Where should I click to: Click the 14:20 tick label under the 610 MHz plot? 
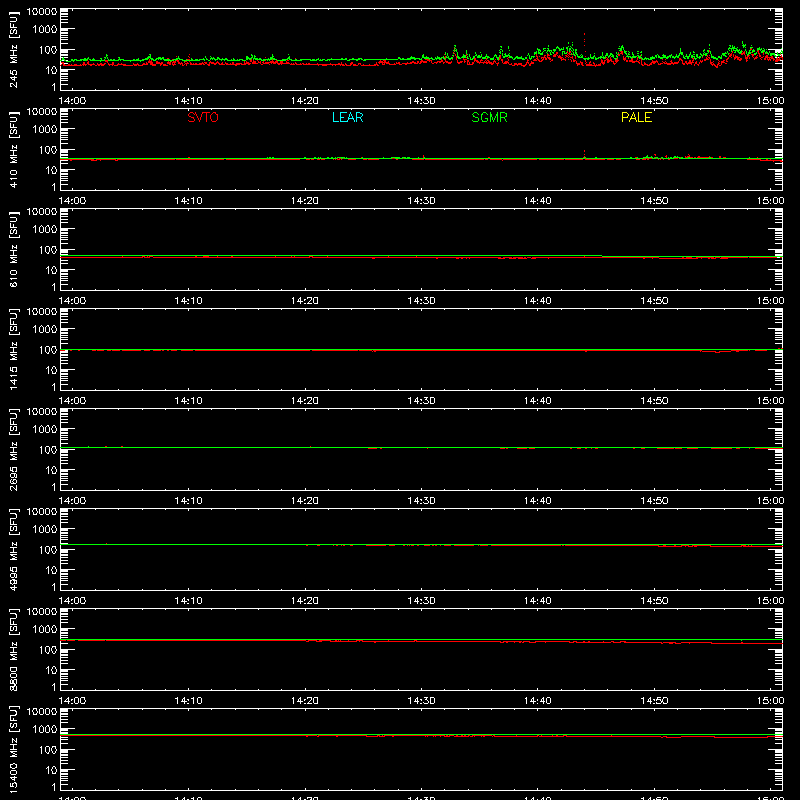coord(305,301)
